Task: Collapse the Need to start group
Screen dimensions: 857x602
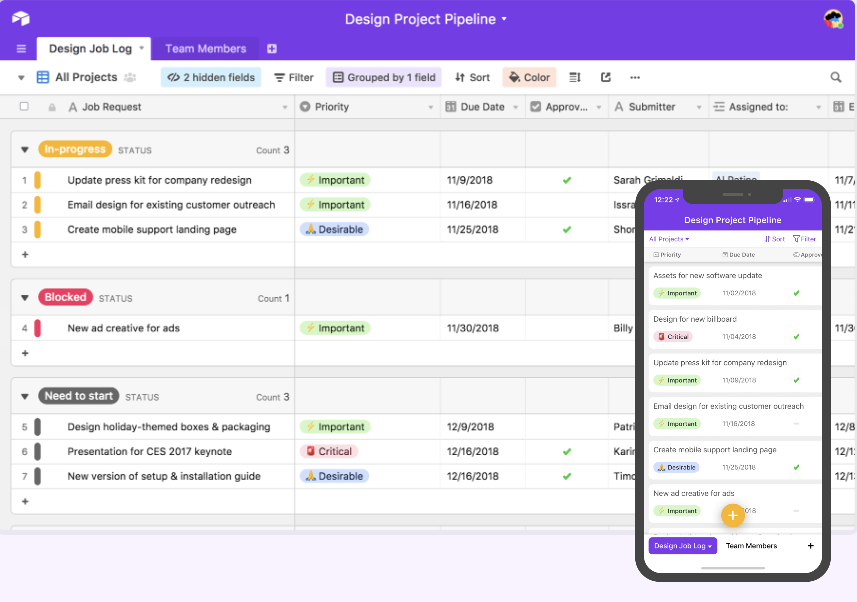Action: click(25, 396)
